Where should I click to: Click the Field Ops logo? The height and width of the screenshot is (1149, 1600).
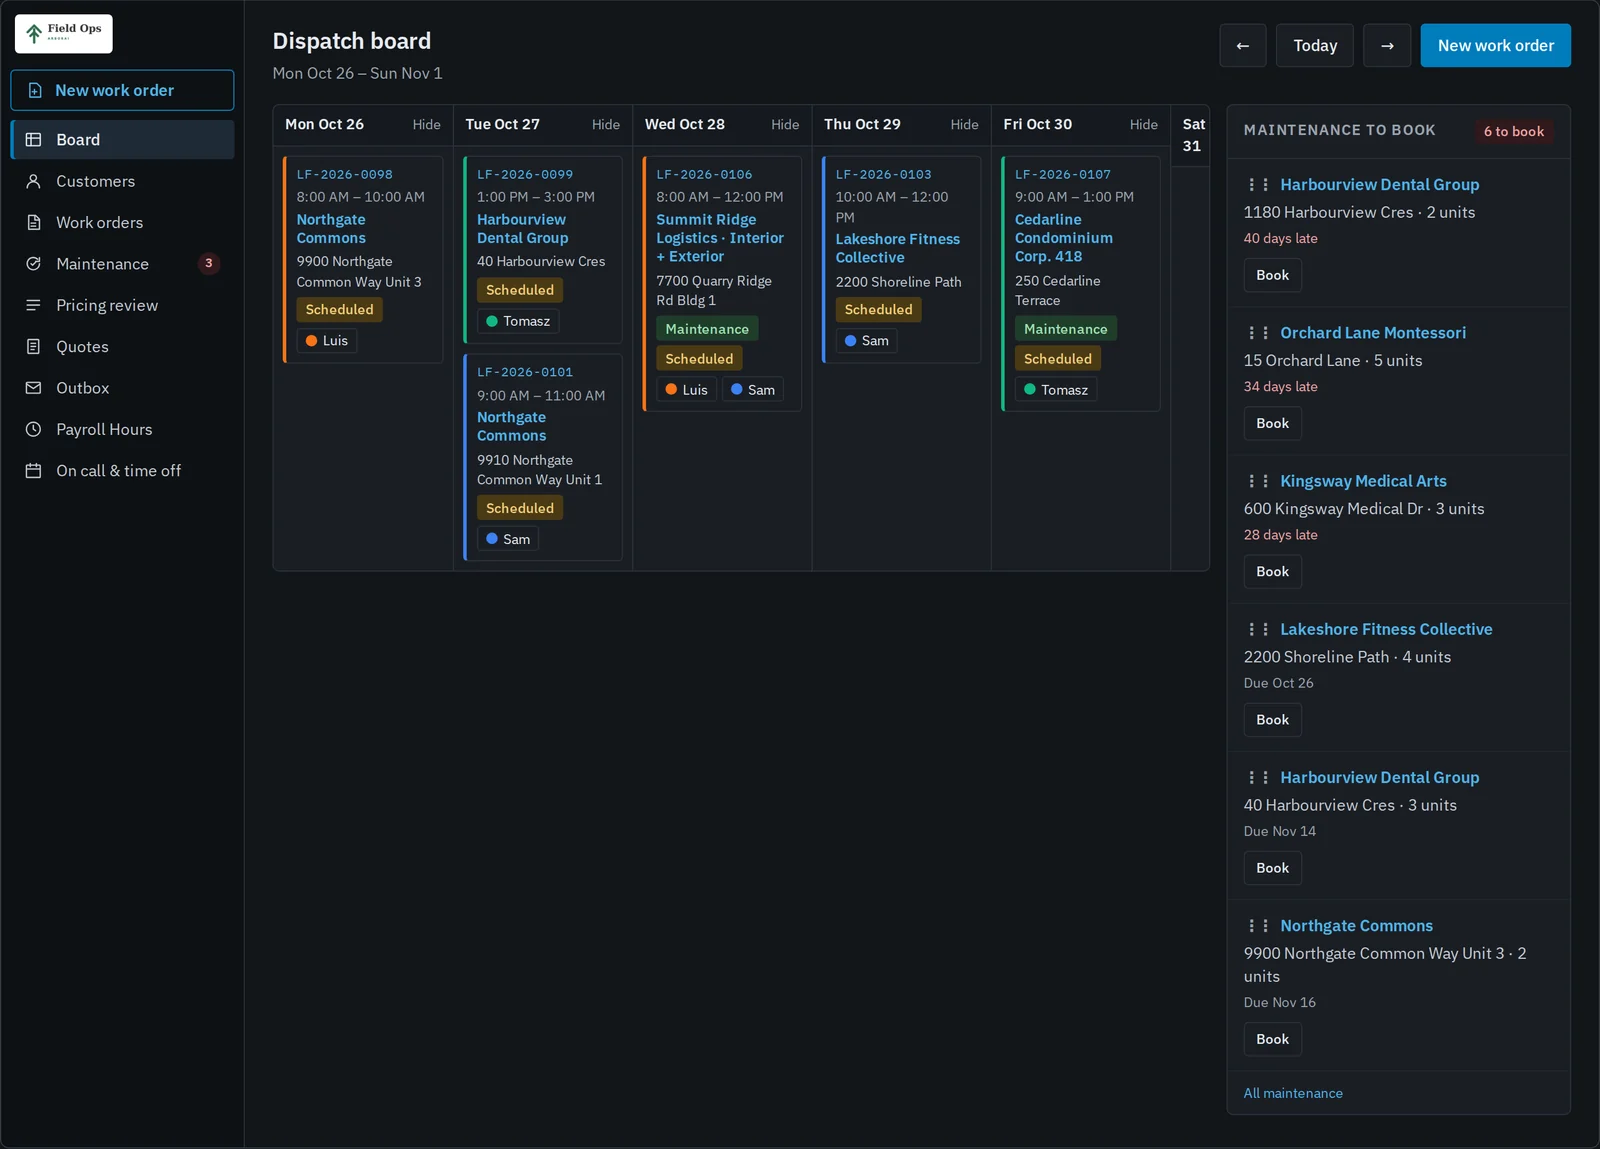[x=64, y=34]
